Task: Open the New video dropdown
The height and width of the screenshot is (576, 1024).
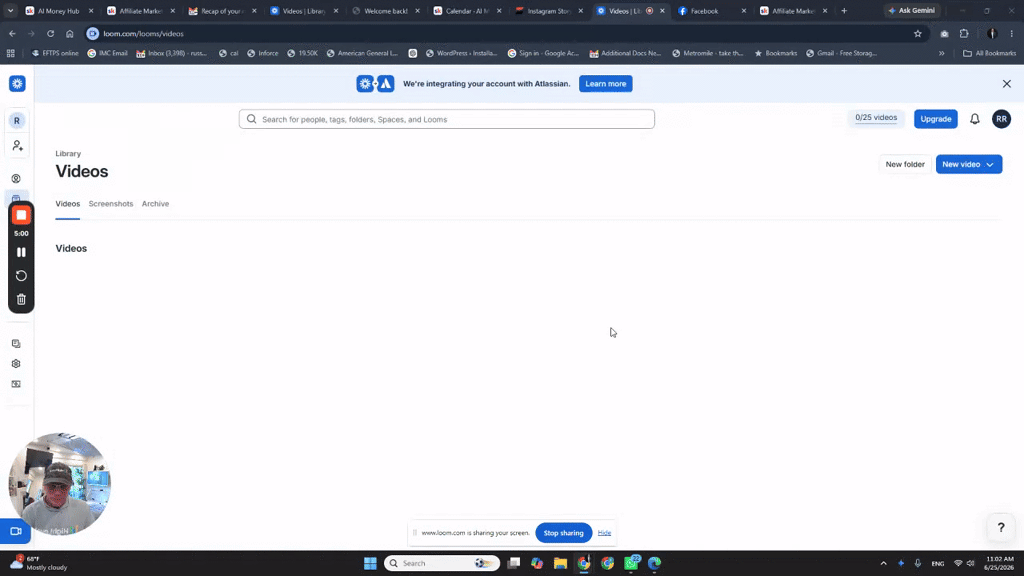Action: click(968, 164)
